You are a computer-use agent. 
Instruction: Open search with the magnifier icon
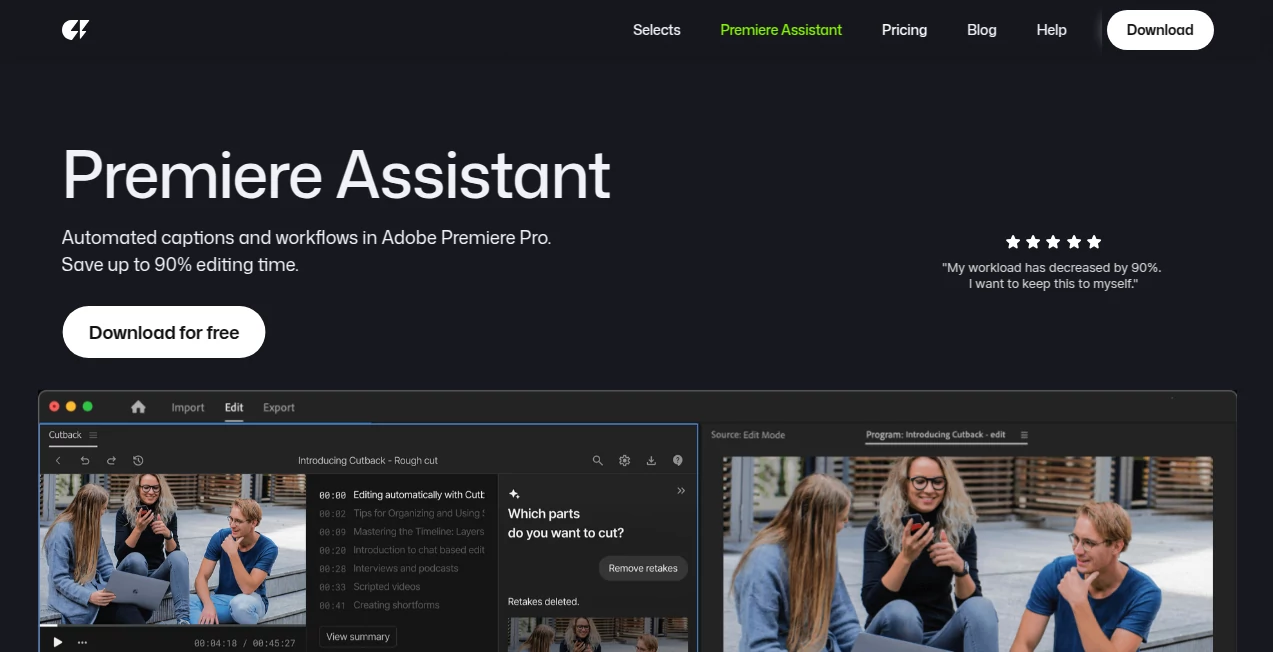tap(598, 460)
